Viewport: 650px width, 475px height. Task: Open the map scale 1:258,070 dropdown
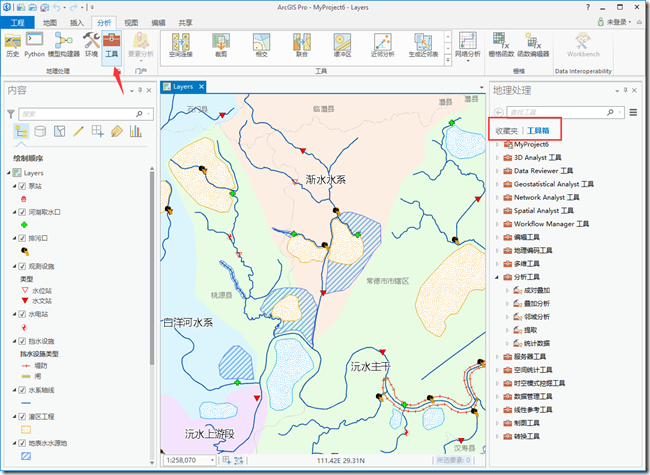(x=212, y=460)
